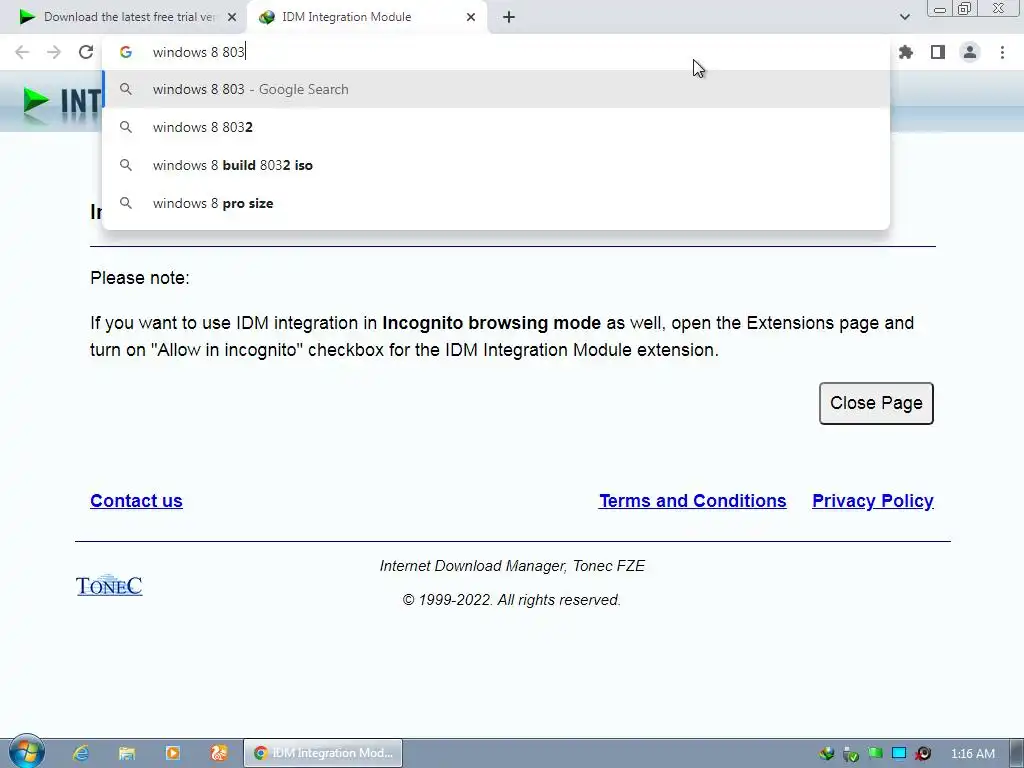Screen dimensions: 1024x768
Task: Open the media player taskbar icon
Action: coord(172,753)
